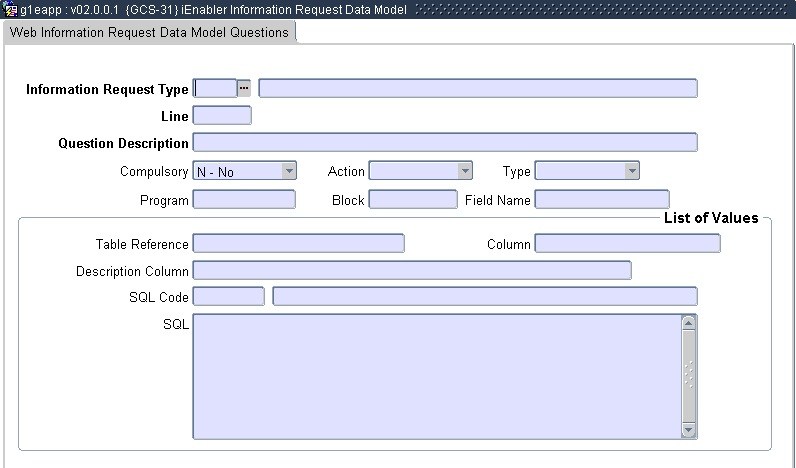Click into the Question Description field

click(444, 143)
